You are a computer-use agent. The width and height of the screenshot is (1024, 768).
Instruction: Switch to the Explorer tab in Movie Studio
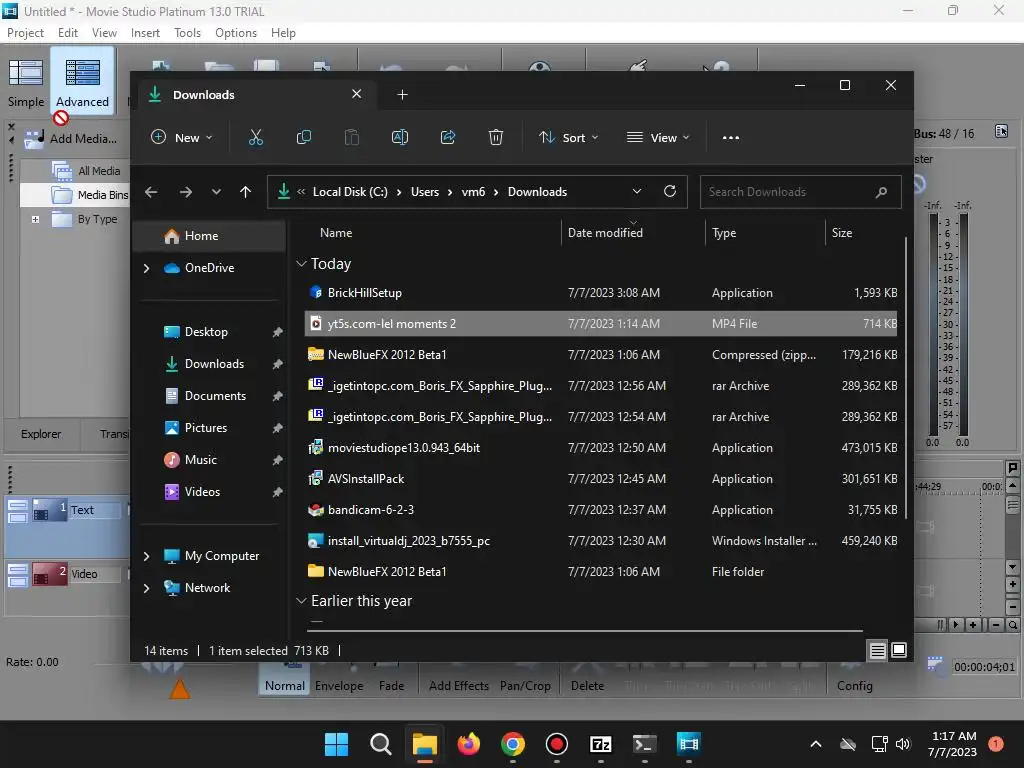tap(41, 434)
